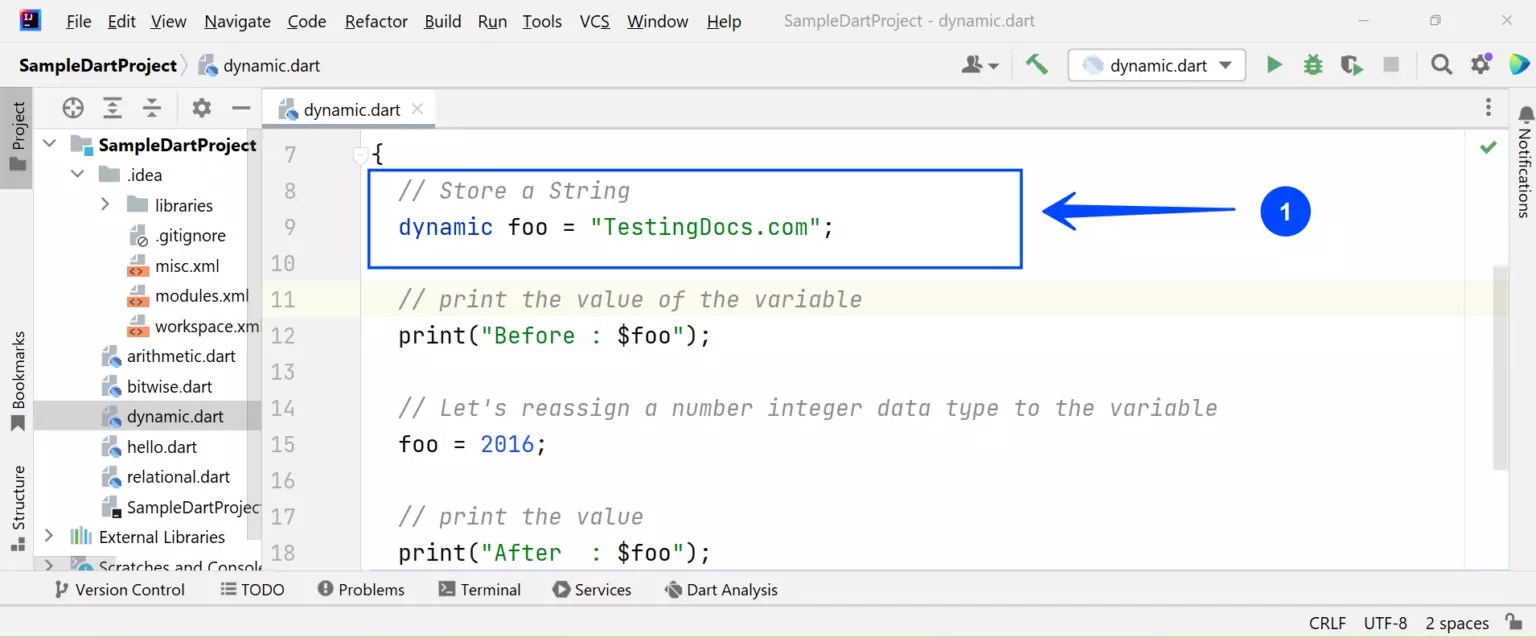
Task: Start debugging with the bug icon
Action: 1312,63
